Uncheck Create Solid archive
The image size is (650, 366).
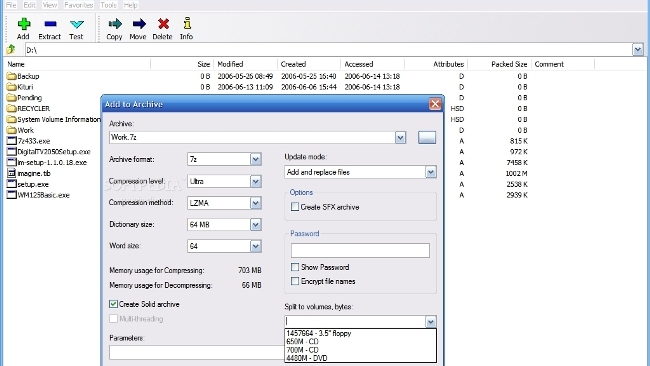pos(113,304)
